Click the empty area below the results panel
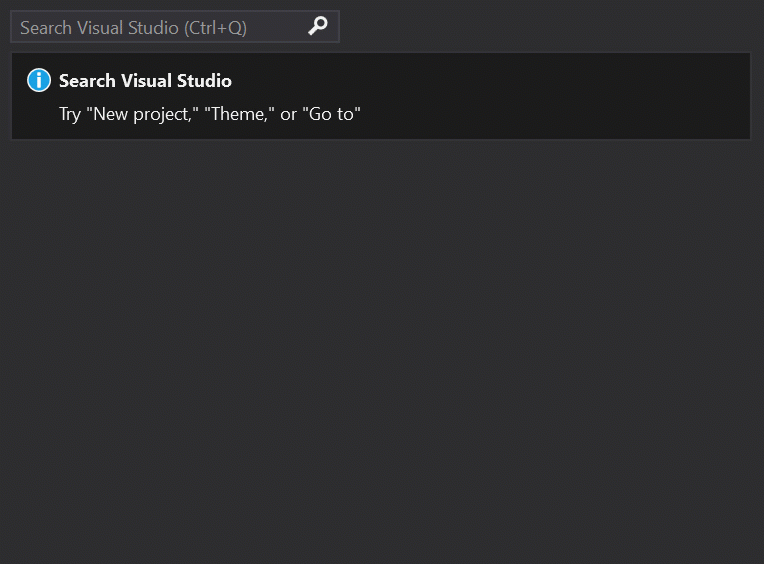 coord(380,350)
